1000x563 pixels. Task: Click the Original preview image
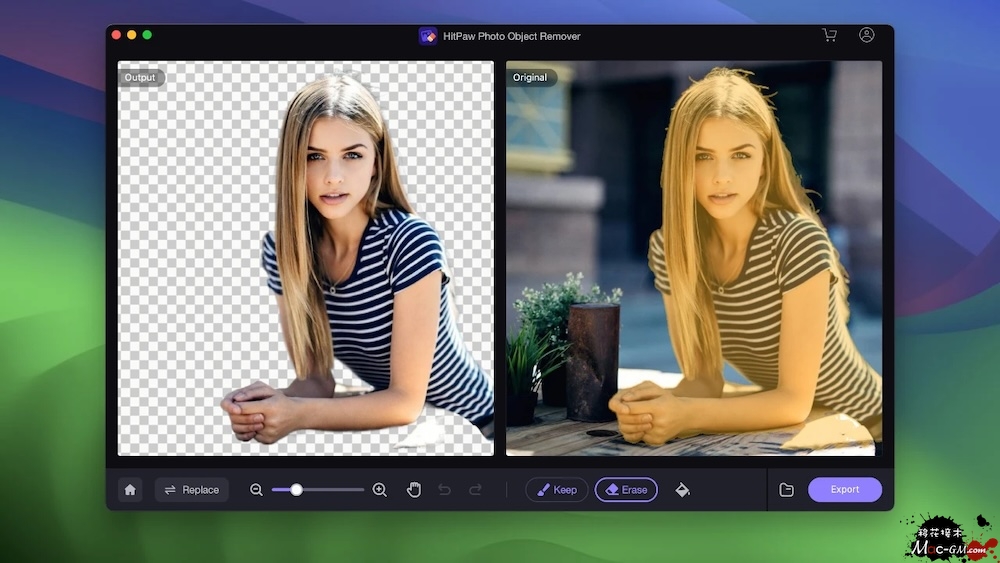694,258
